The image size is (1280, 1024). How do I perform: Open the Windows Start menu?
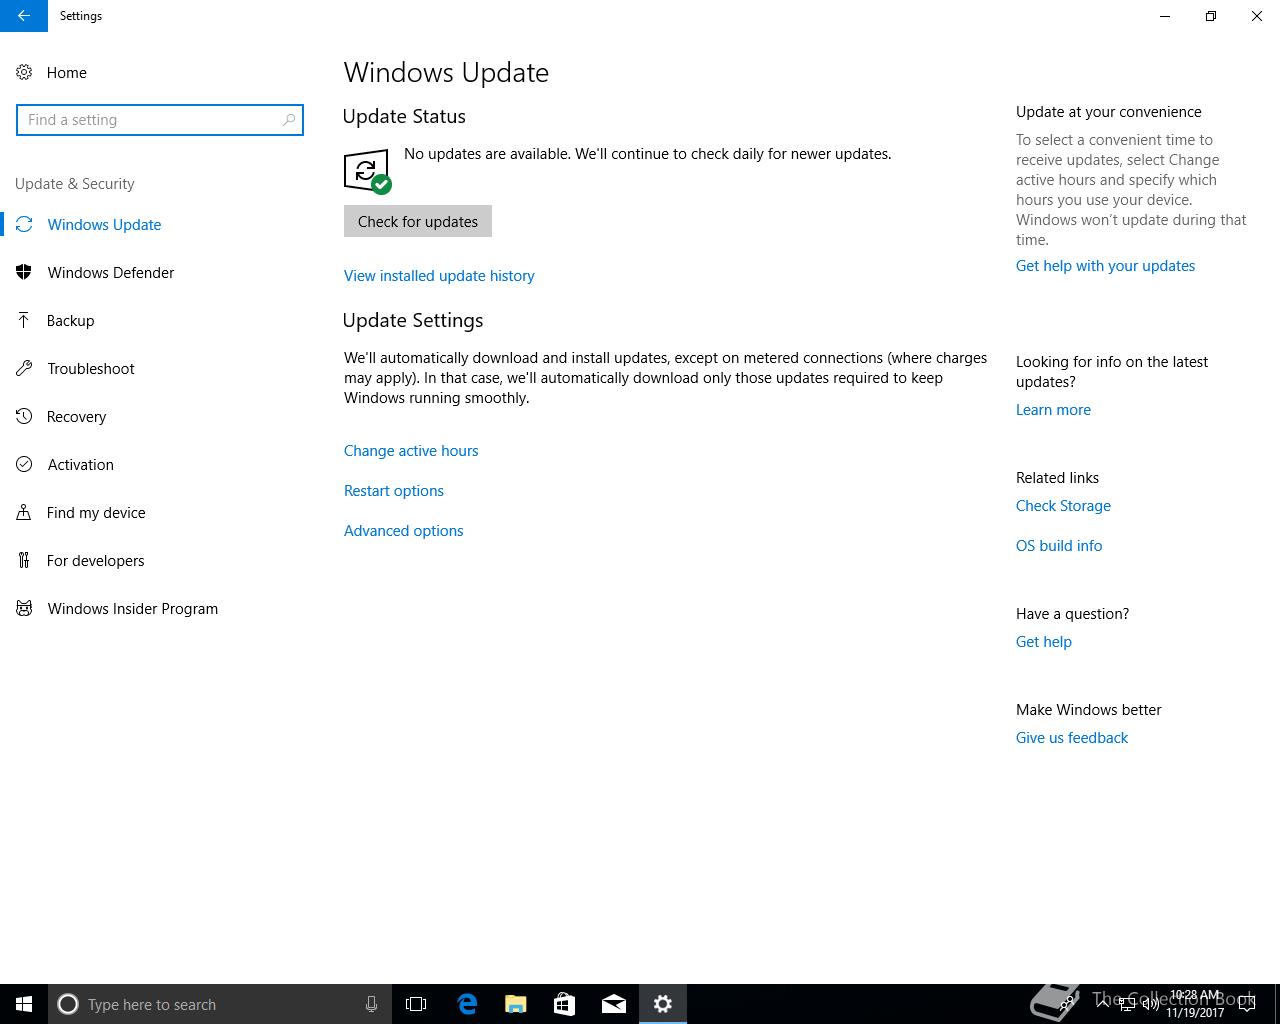pyautogui.click(x=24, y=1004)
